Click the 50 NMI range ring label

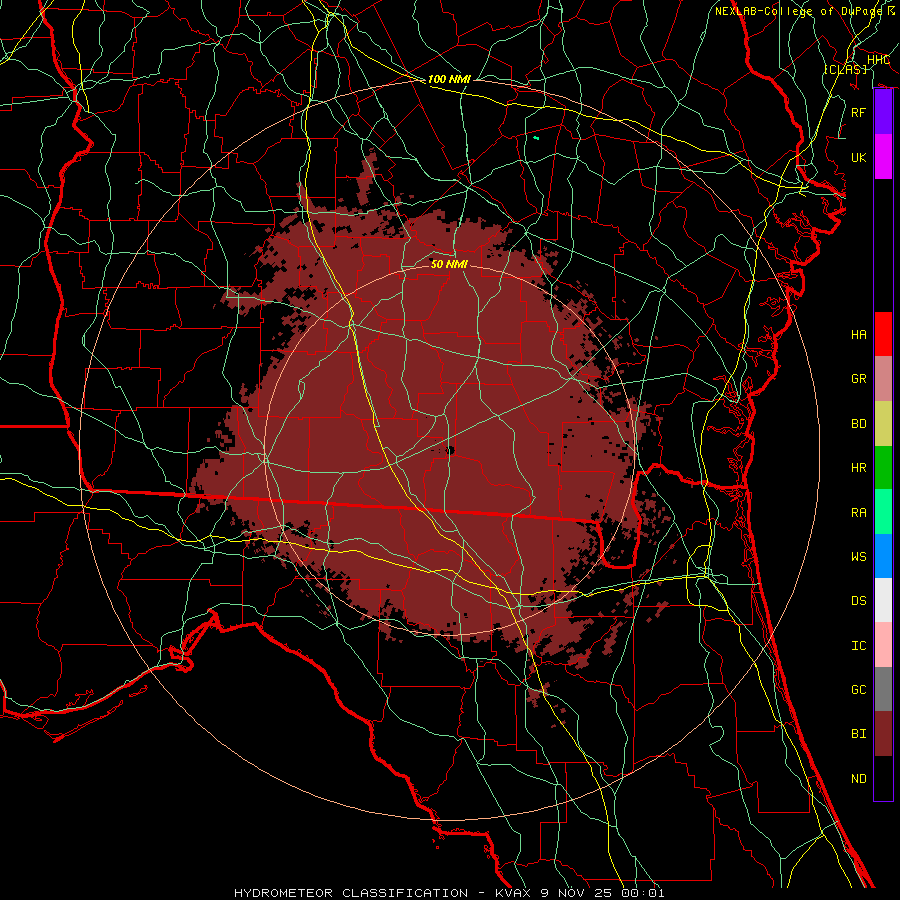[449, 264]
